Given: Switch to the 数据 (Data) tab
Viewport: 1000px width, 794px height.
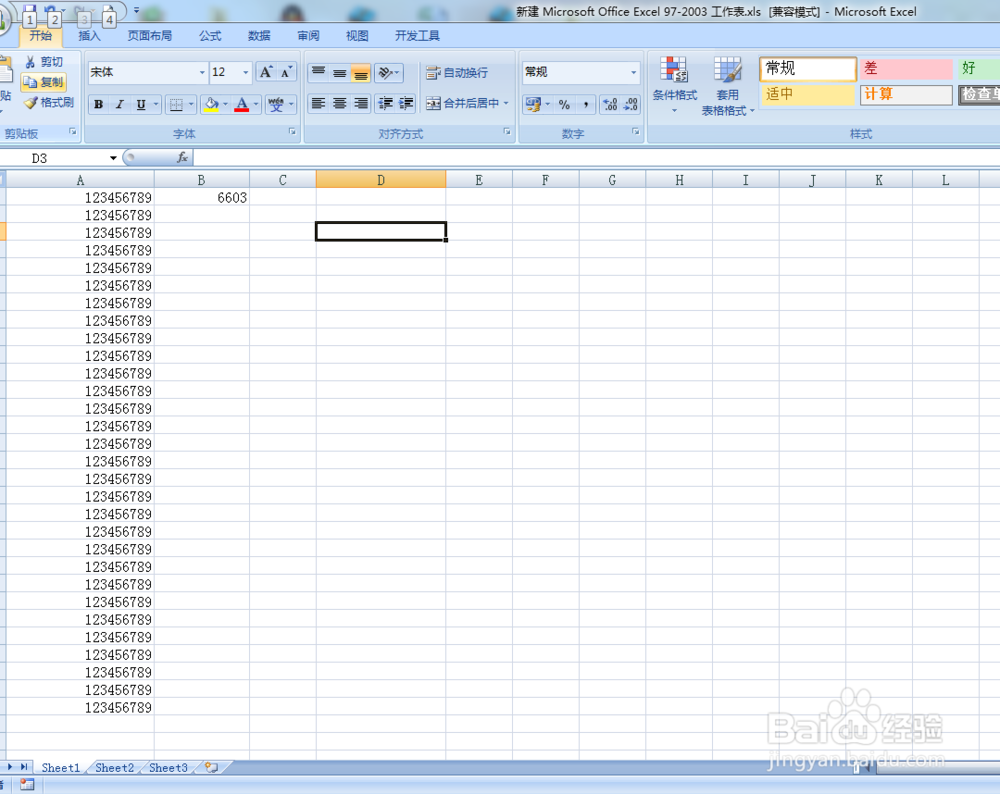Looking at the screenshot, I should (259, 36).
